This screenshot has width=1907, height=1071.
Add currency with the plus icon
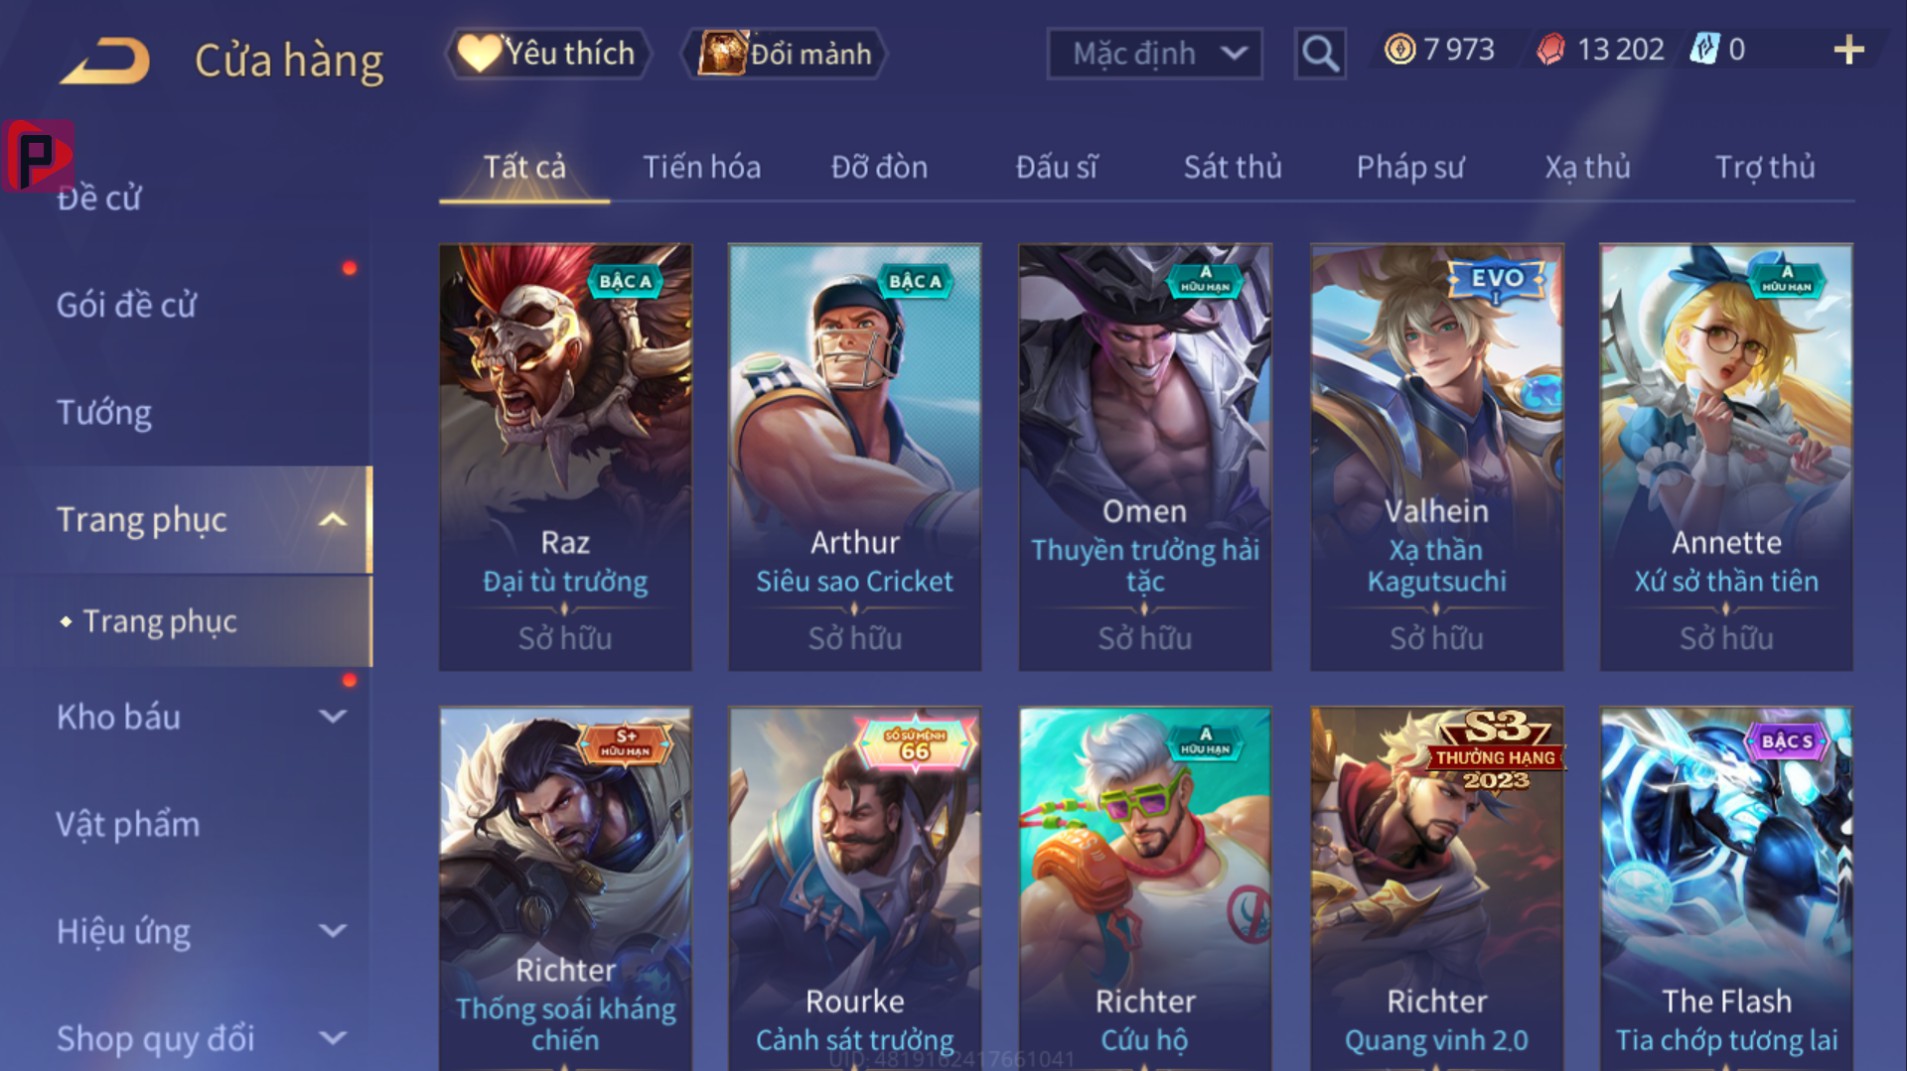[x=1849, y=50]
